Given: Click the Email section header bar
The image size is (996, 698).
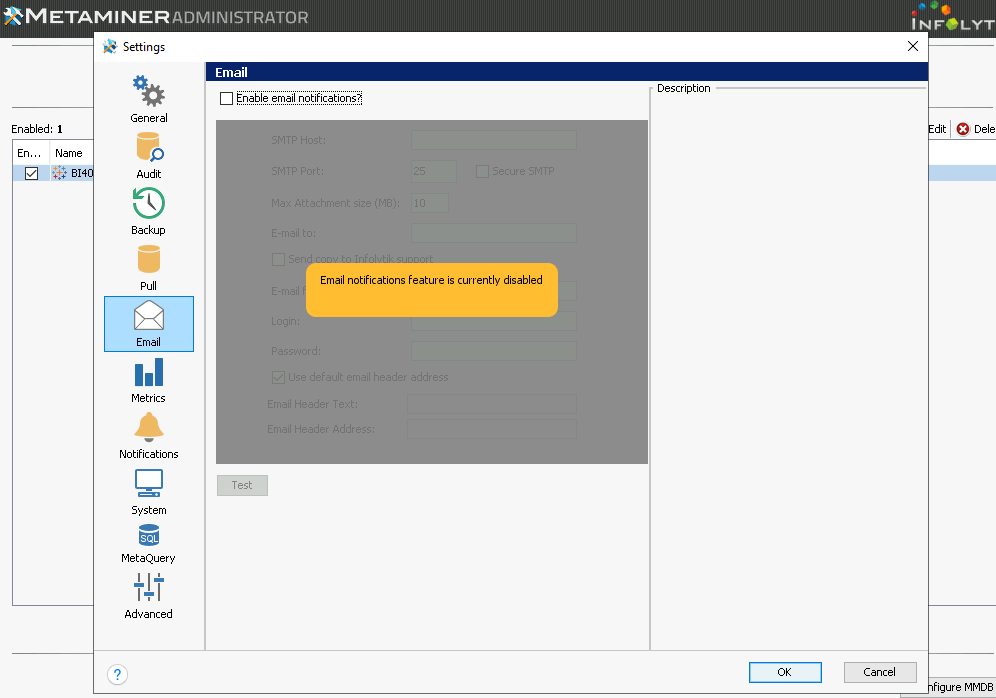Looking at the screenshot, I should [x=567, y=72].
